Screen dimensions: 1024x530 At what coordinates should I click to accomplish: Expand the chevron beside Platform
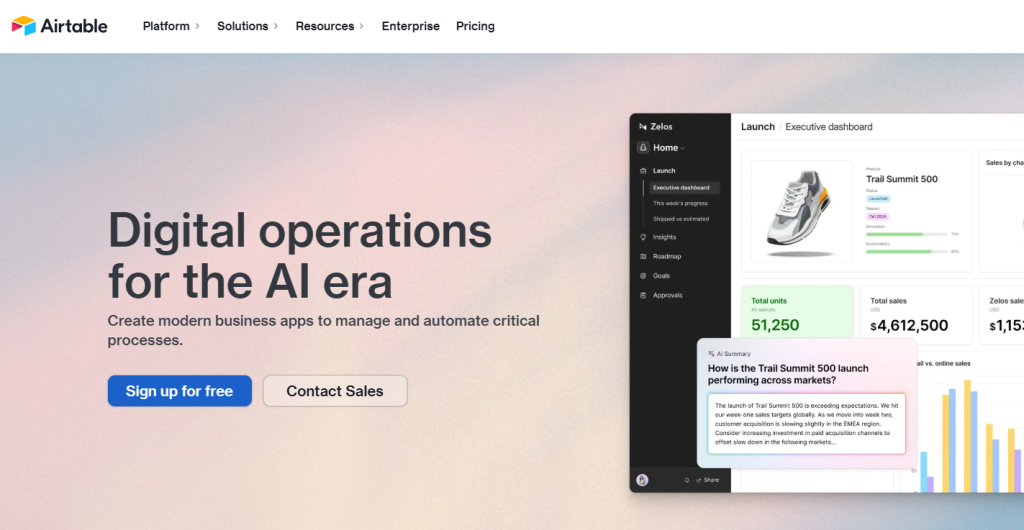point(197,26)
